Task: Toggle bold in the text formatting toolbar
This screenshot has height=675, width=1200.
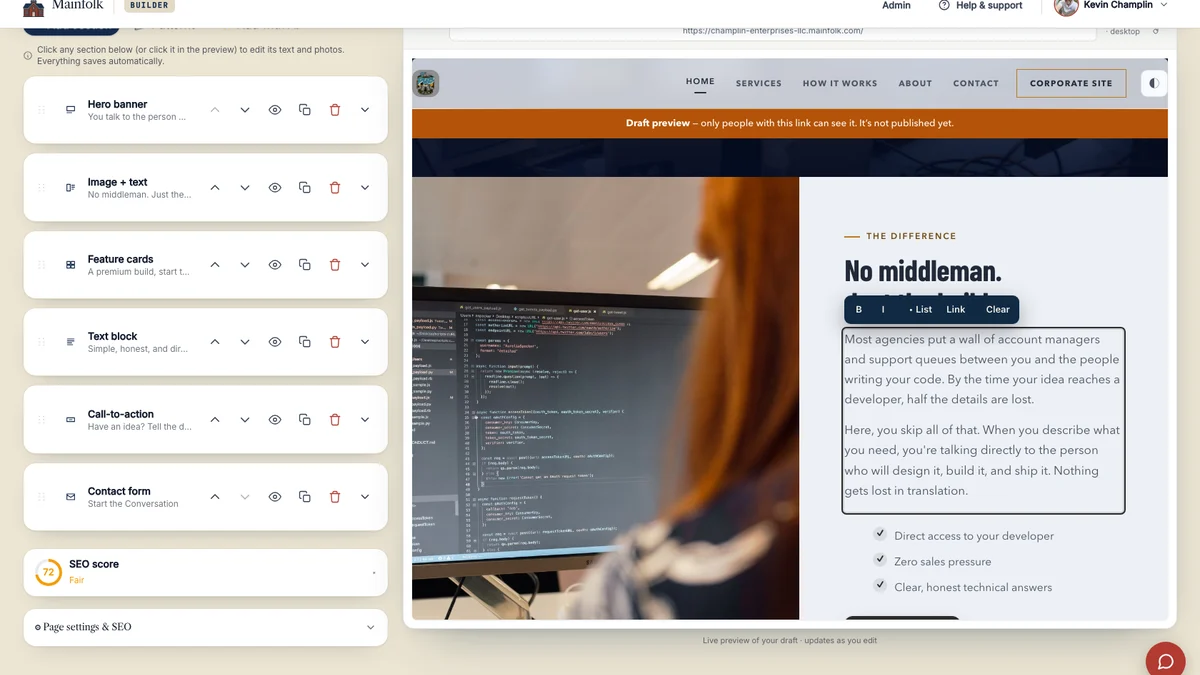Action: coord(859,309)
